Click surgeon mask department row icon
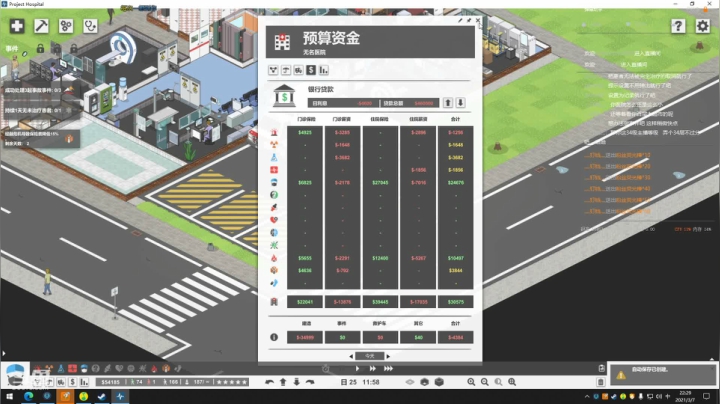 pyautogui.click(x=274, y=182)
